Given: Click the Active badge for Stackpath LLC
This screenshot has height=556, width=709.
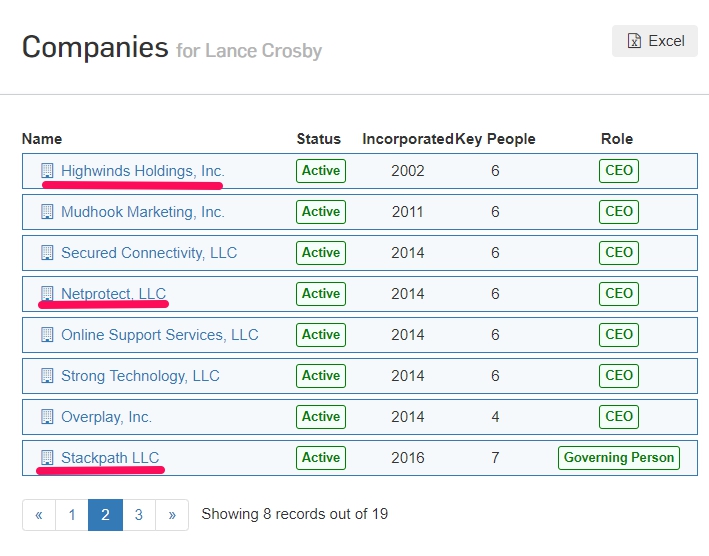Looking at the screenshot, I should pos(321,458).
